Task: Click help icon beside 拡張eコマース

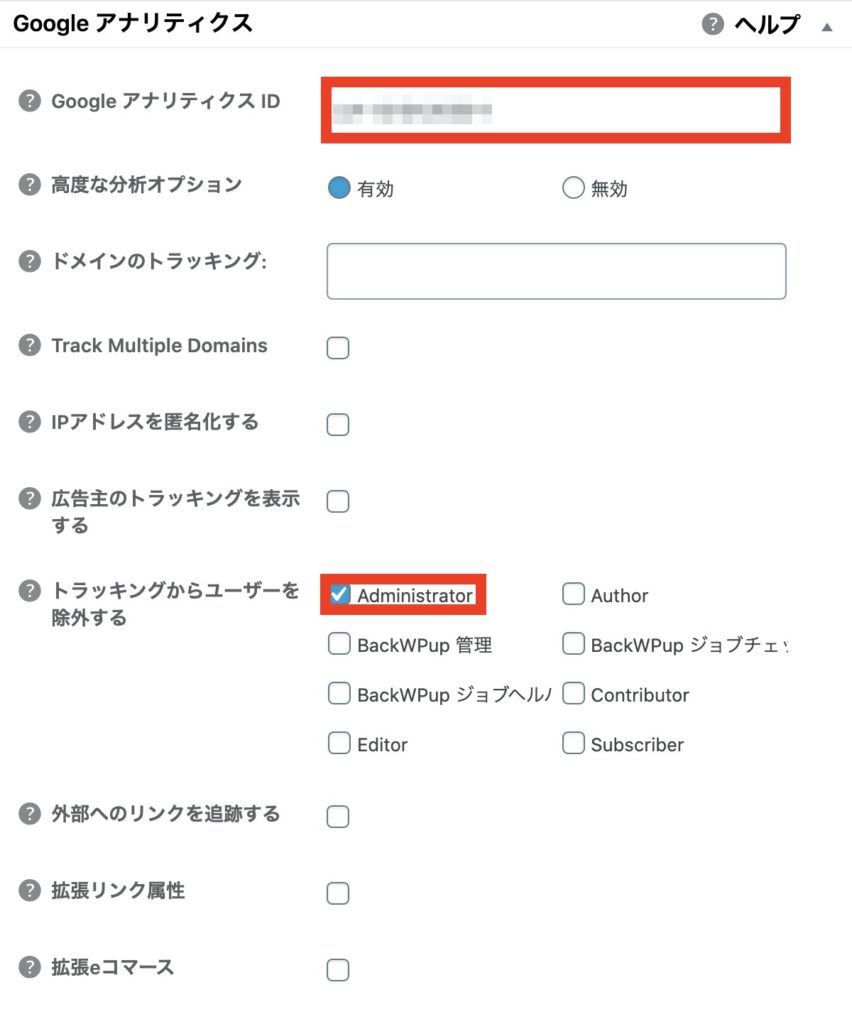Action: click(x=29, y=967)
